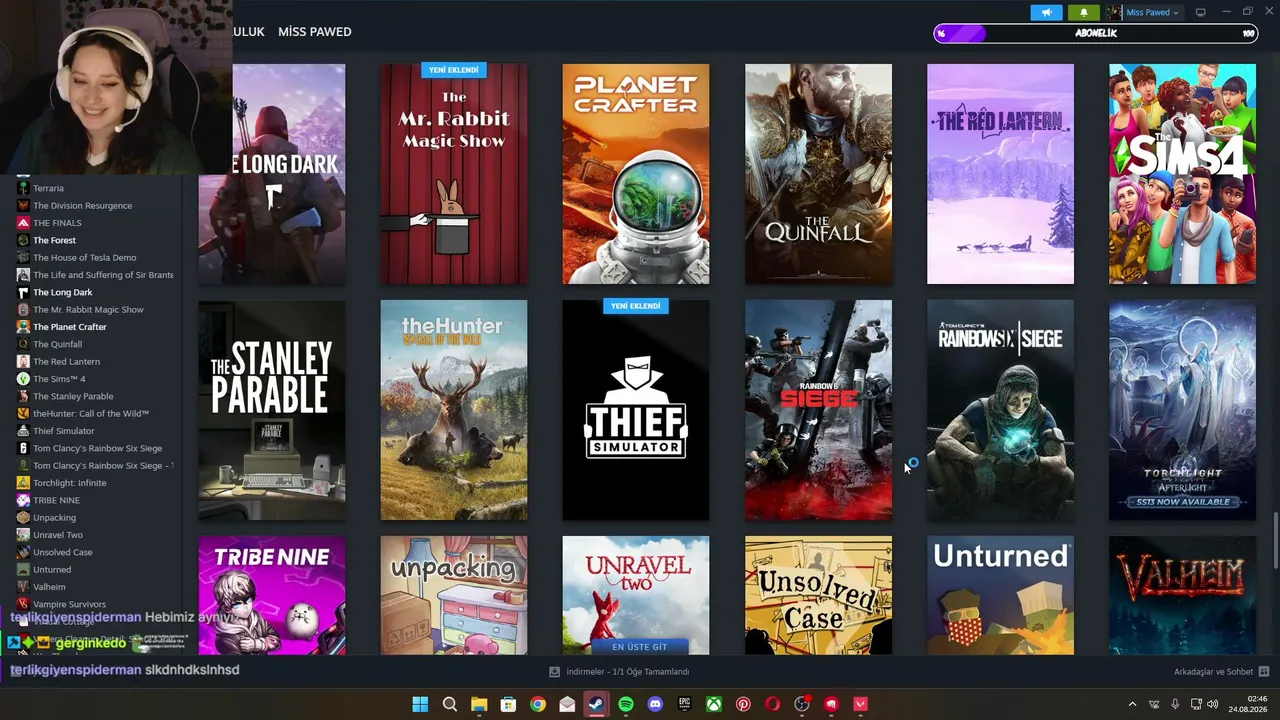Viewport: 1280px width, 720px height.
Task: Open taskbar Search
Action: pyautogui.click(x=450, y=704)
